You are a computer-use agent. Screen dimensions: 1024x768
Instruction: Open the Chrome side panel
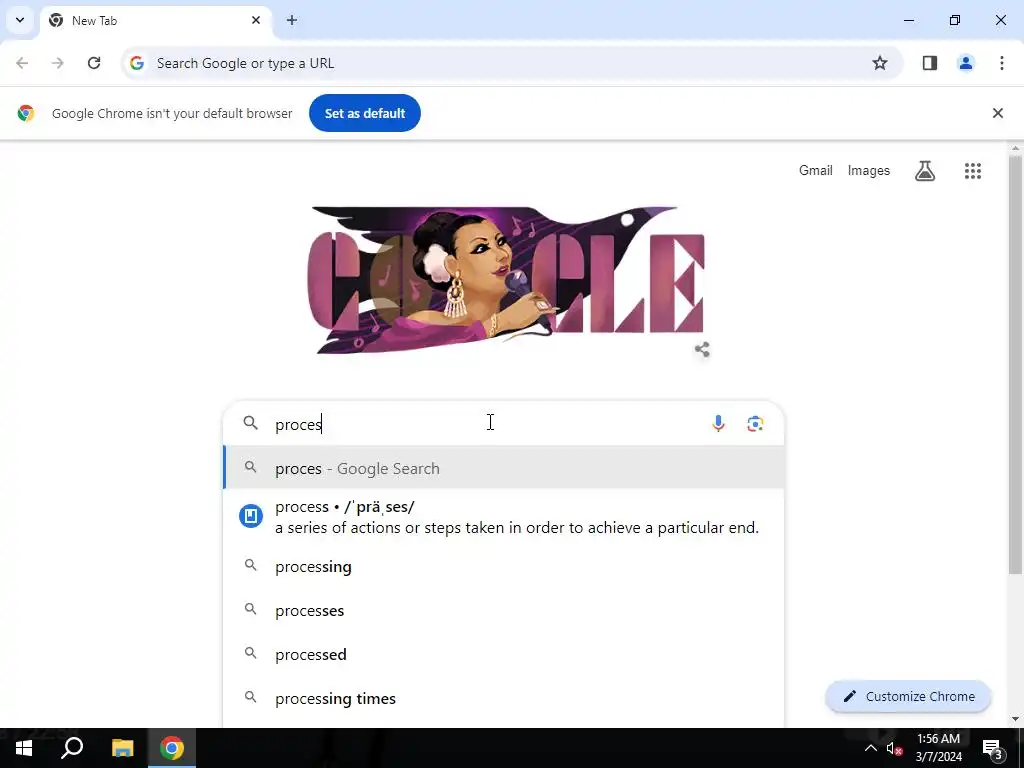929,63
